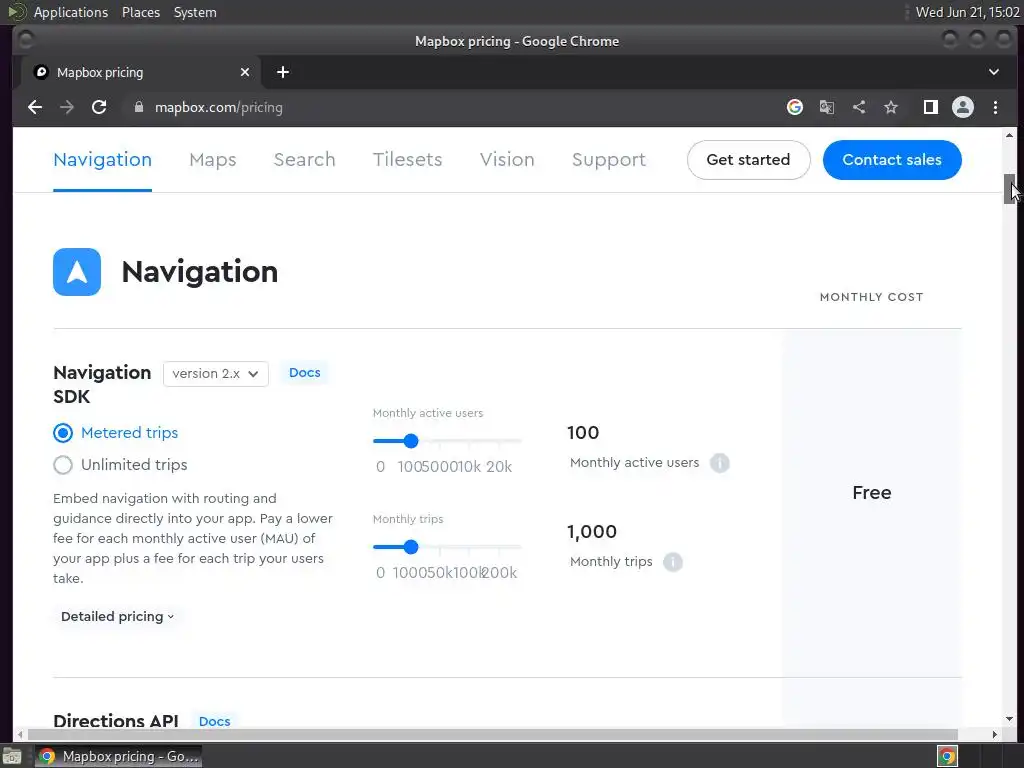Image resolution: width=1024 pixels, height=768 pixels.
Task: Switch to the Support pricing tab
Action: pos(609,160)
